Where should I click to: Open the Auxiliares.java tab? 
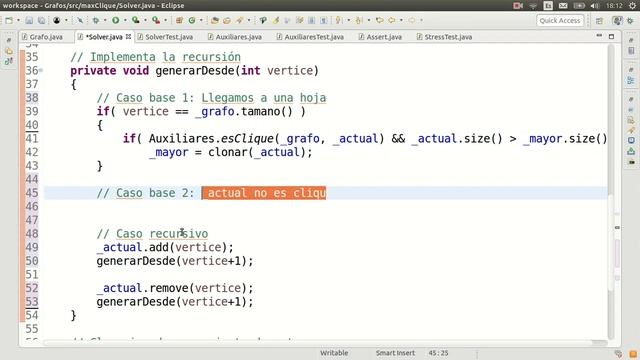235,37
